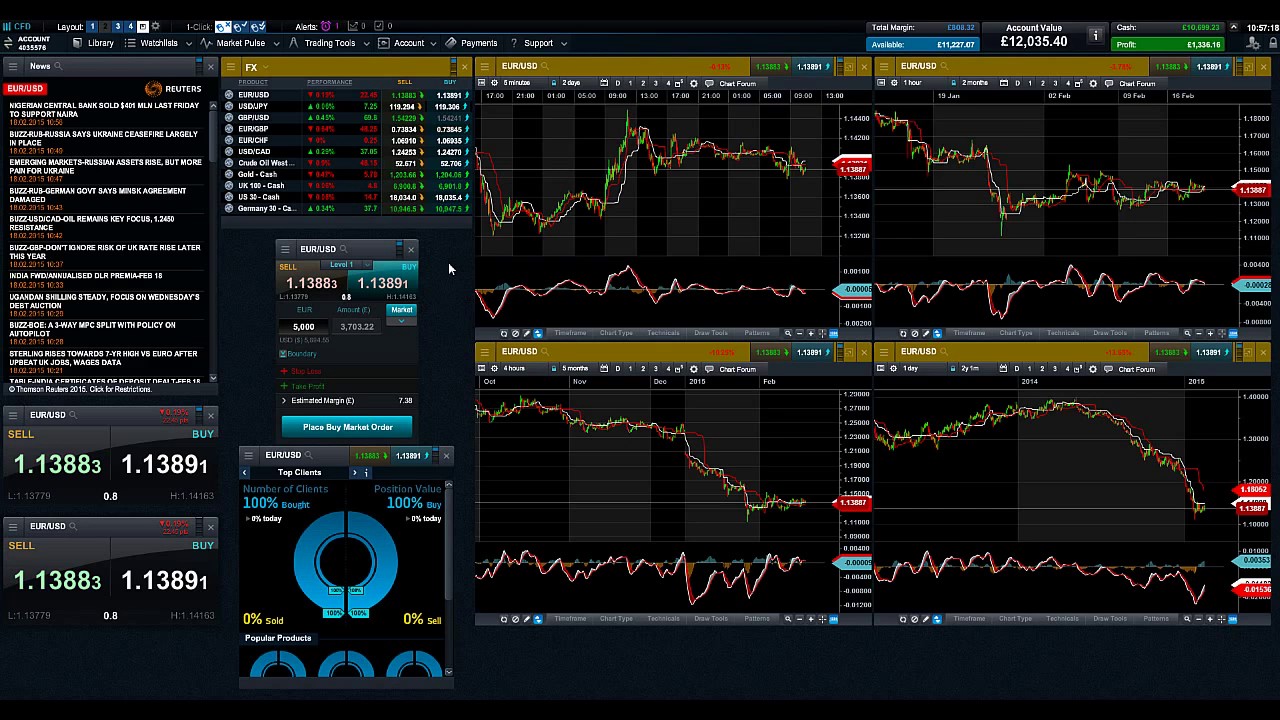
Task: Open Sterling rises 7-yr high headline
Action: (x=104, y=358)
